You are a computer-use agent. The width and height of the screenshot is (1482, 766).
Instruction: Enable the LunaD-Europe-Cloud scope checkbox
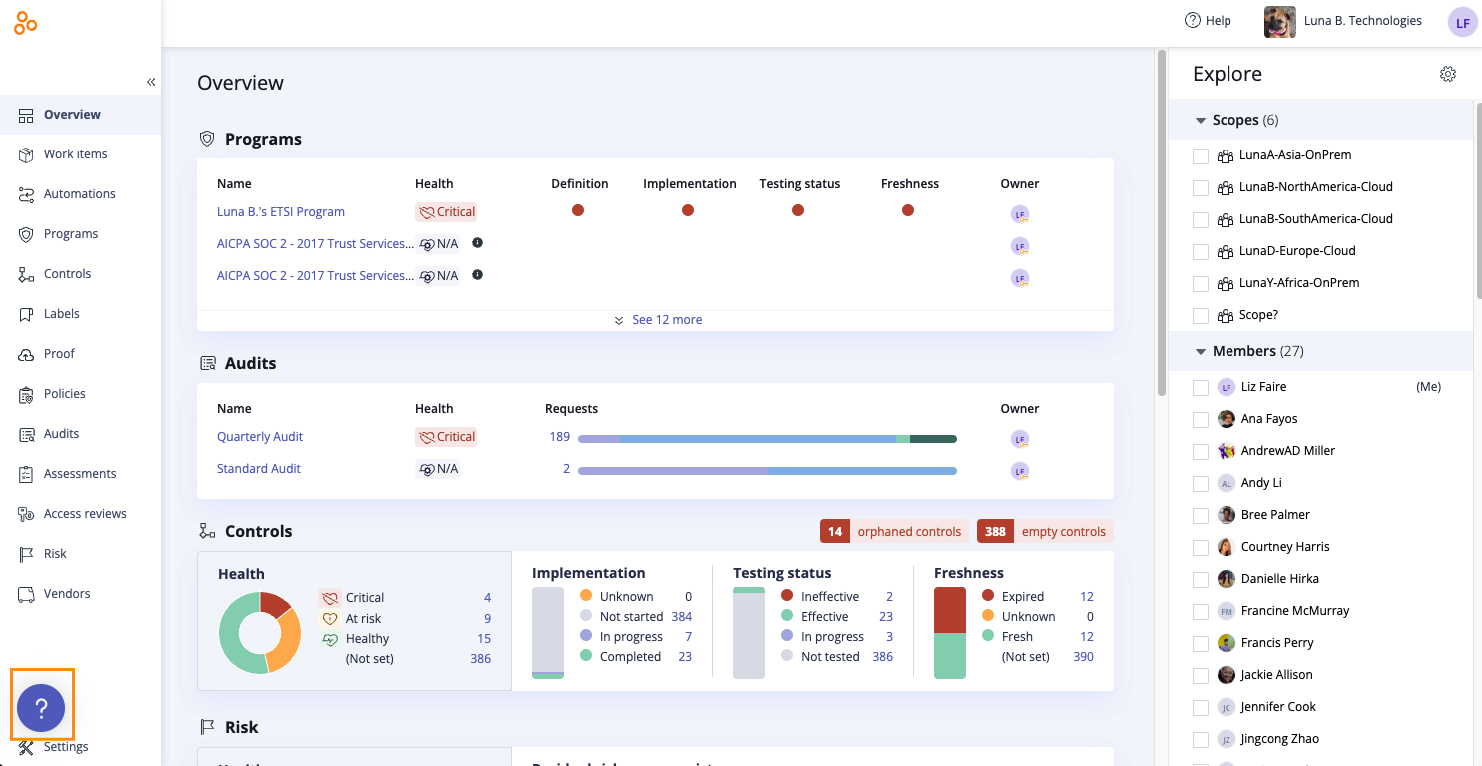[x=1201, y=251]
